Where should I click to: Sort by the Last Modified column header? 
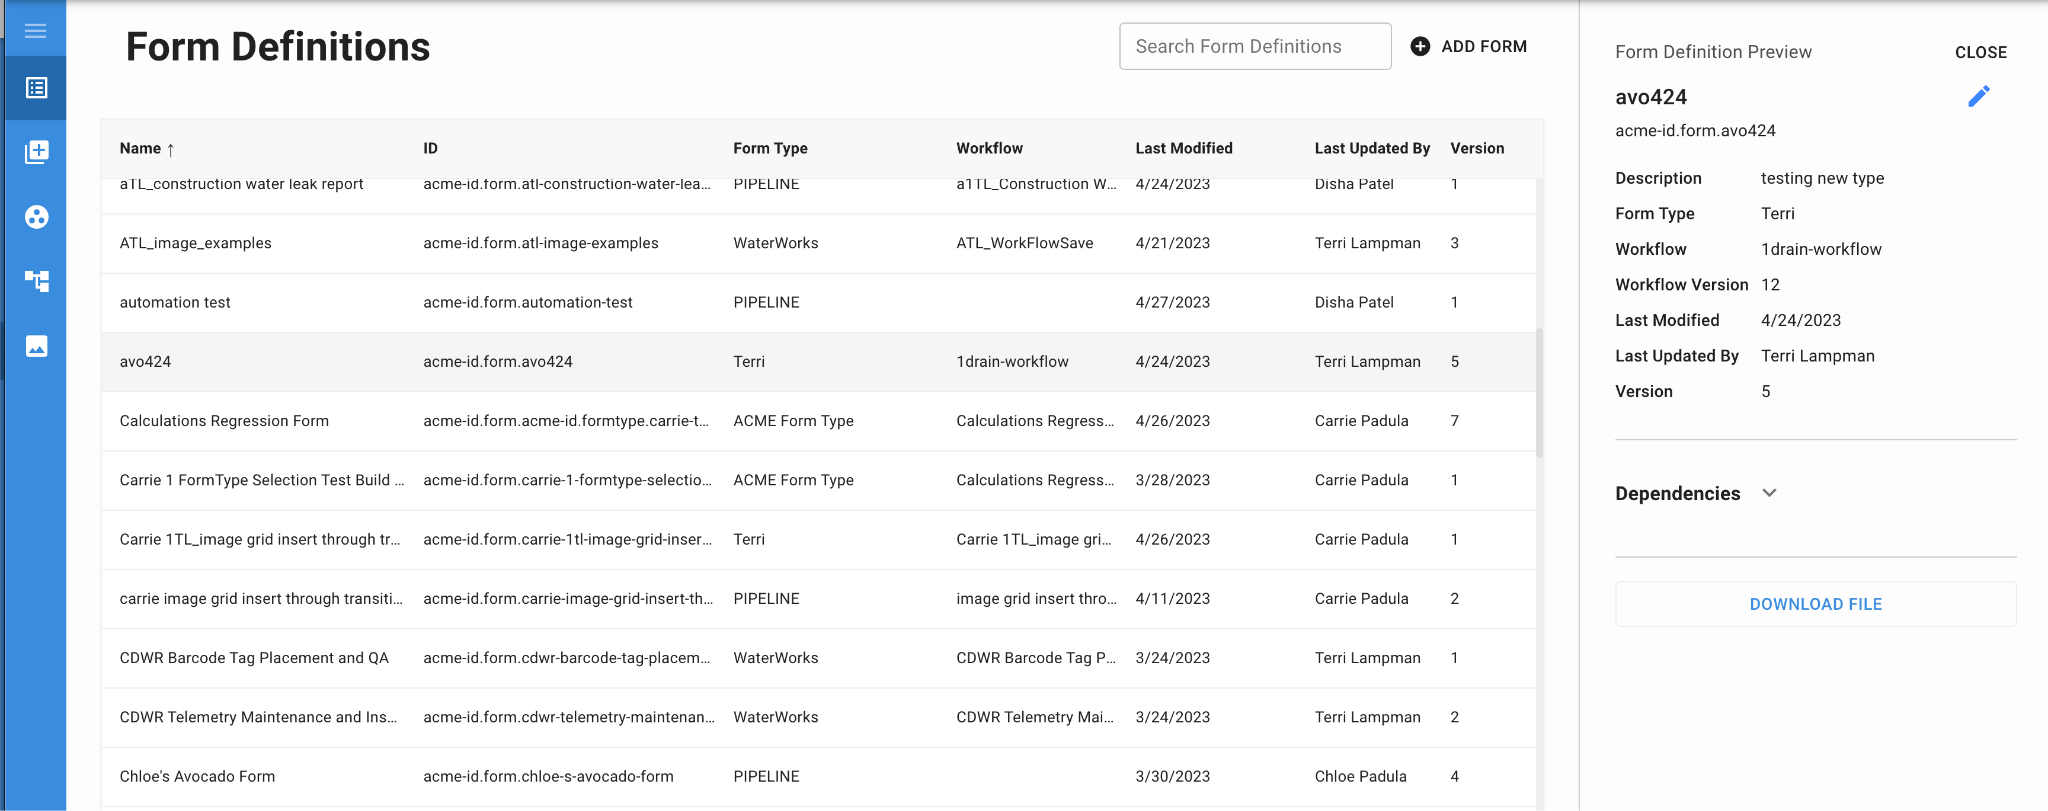click(x=1183, y=148)
